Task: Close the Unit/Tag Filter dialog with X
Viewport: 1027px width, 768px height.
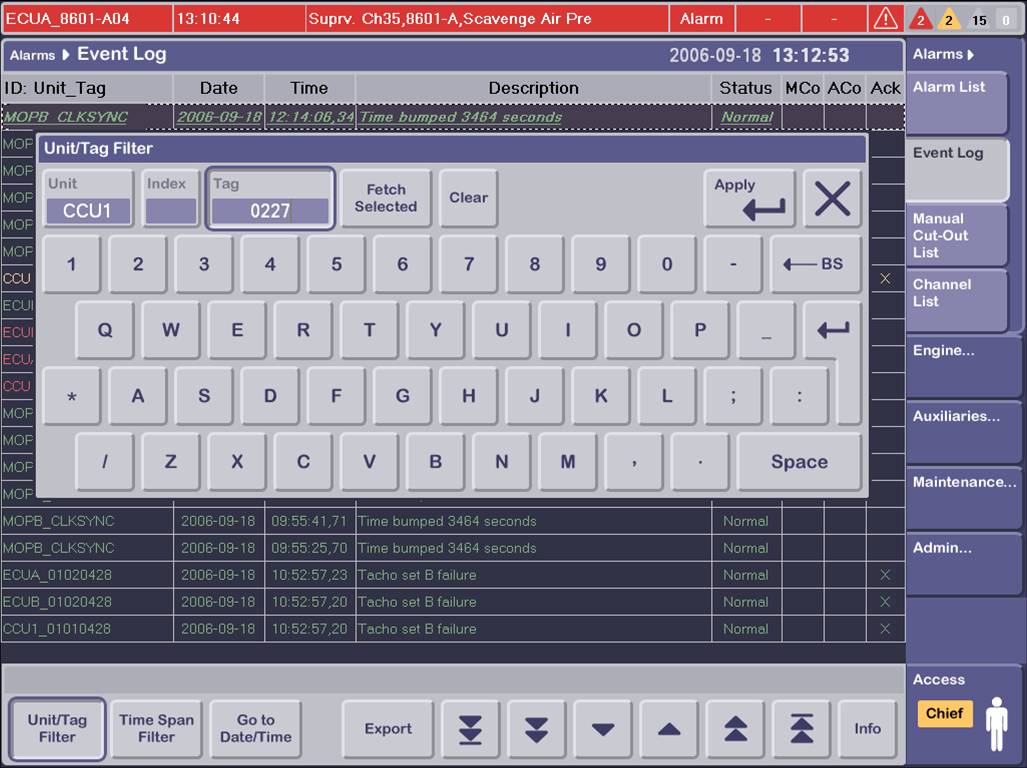Action: (832, 199)
